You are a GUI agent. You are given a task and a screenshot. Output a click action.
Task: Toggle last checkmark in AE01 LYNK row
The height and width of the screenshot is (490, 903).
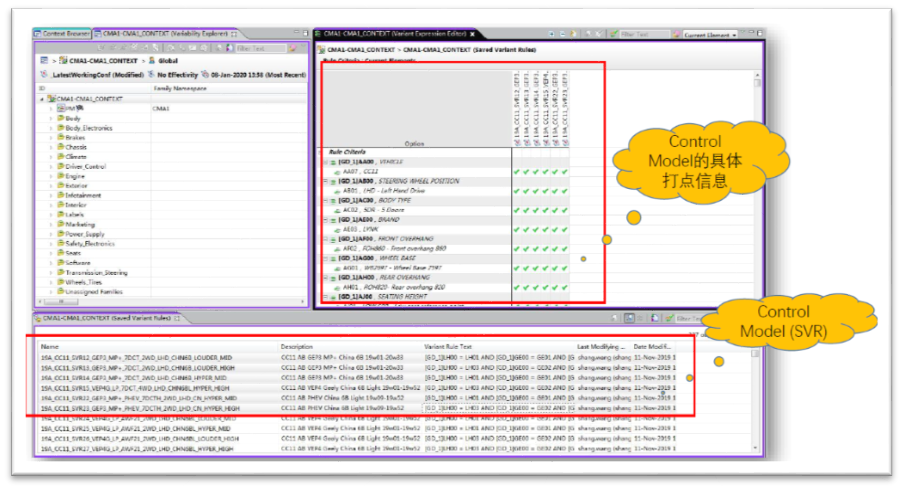(564, 229)
